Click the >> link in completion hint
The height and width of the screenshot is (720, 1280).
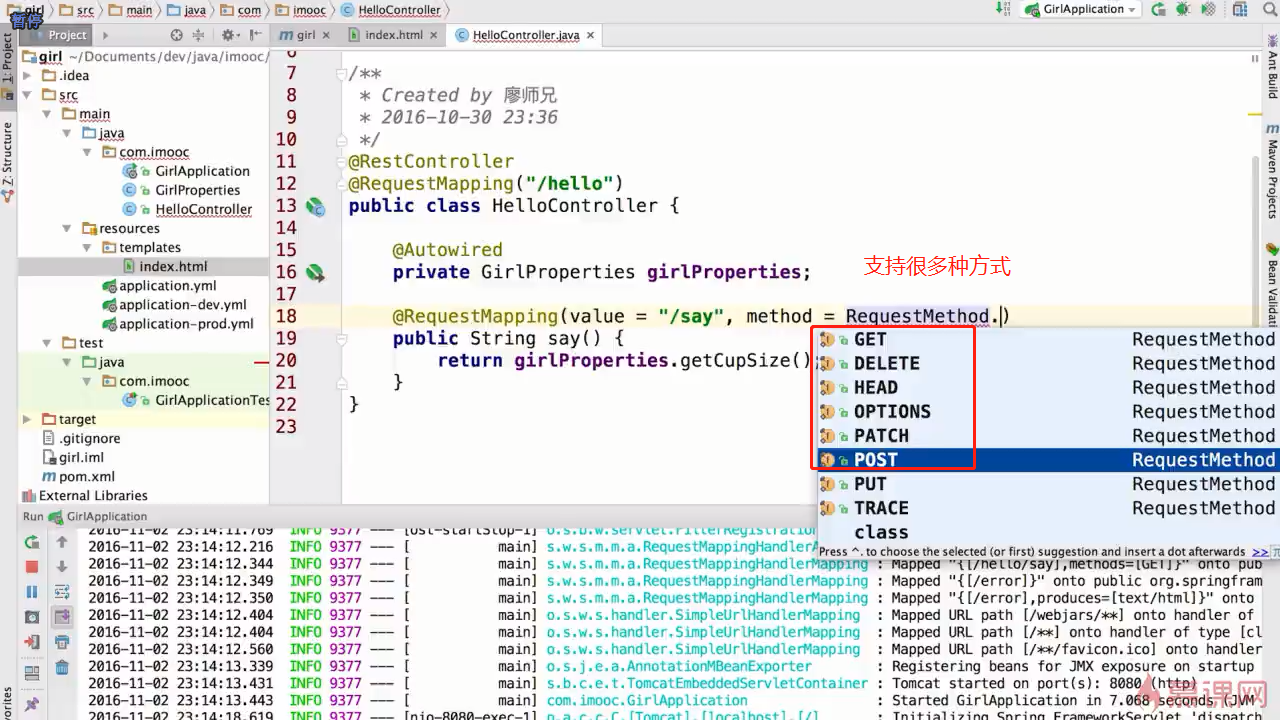[1260, 552]
